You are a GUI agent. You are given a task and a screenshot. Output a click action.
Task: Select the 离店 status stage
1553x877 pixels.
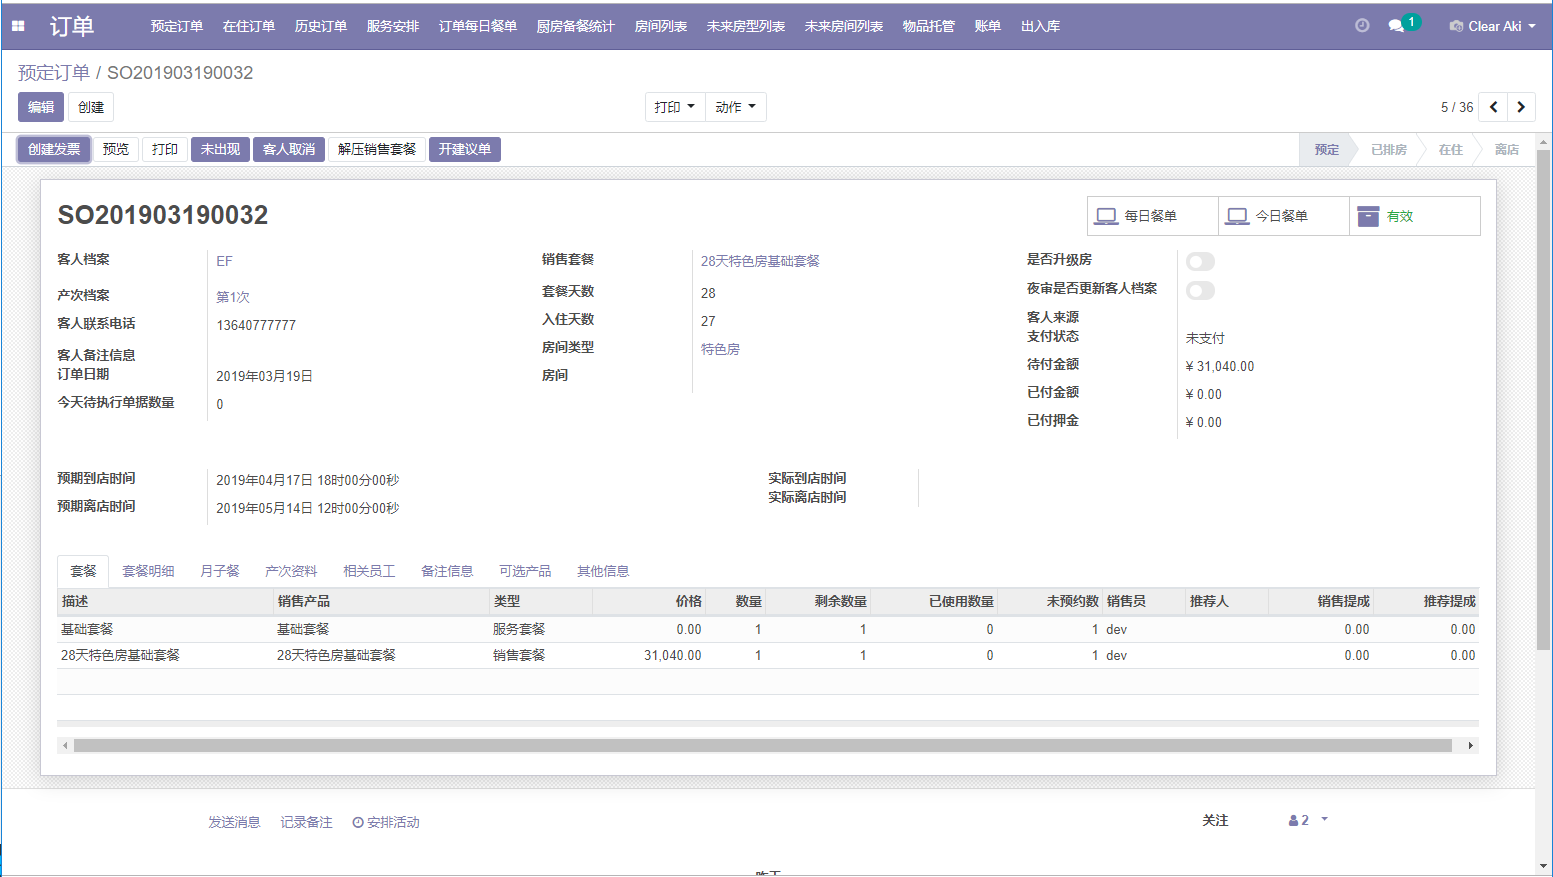click(1506, 149)
